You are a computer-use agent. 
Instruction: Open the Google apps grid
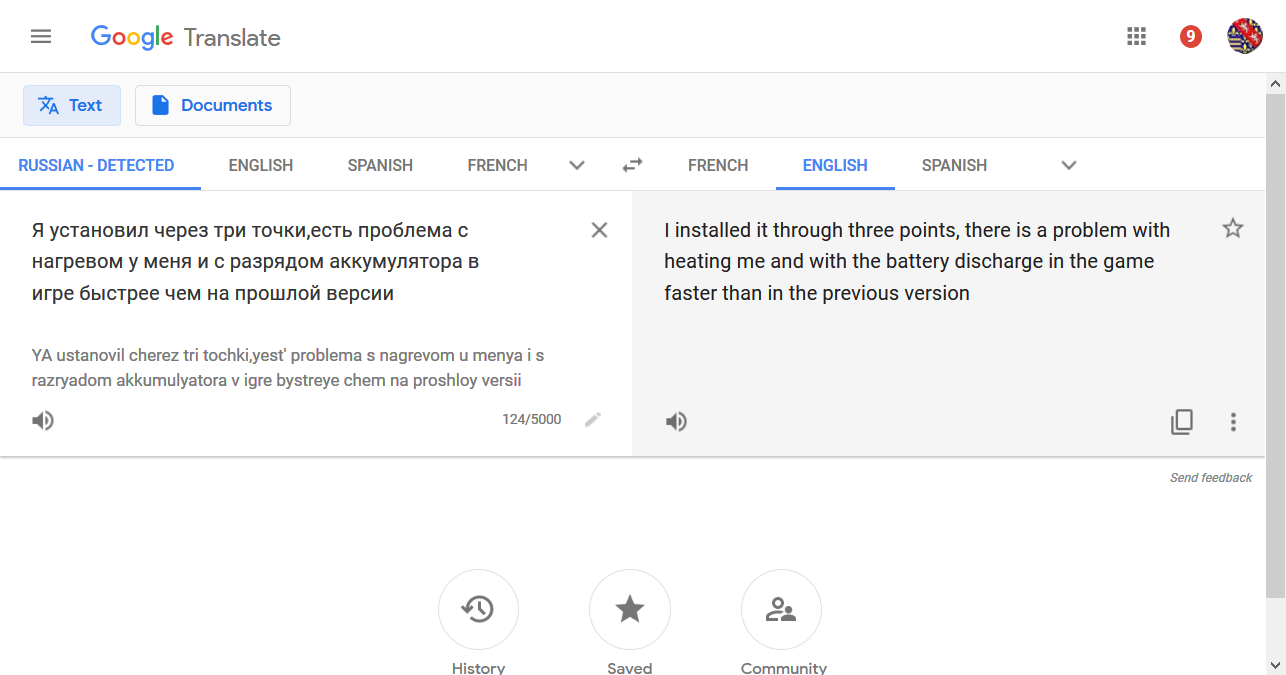click(x=1136, y=37)
